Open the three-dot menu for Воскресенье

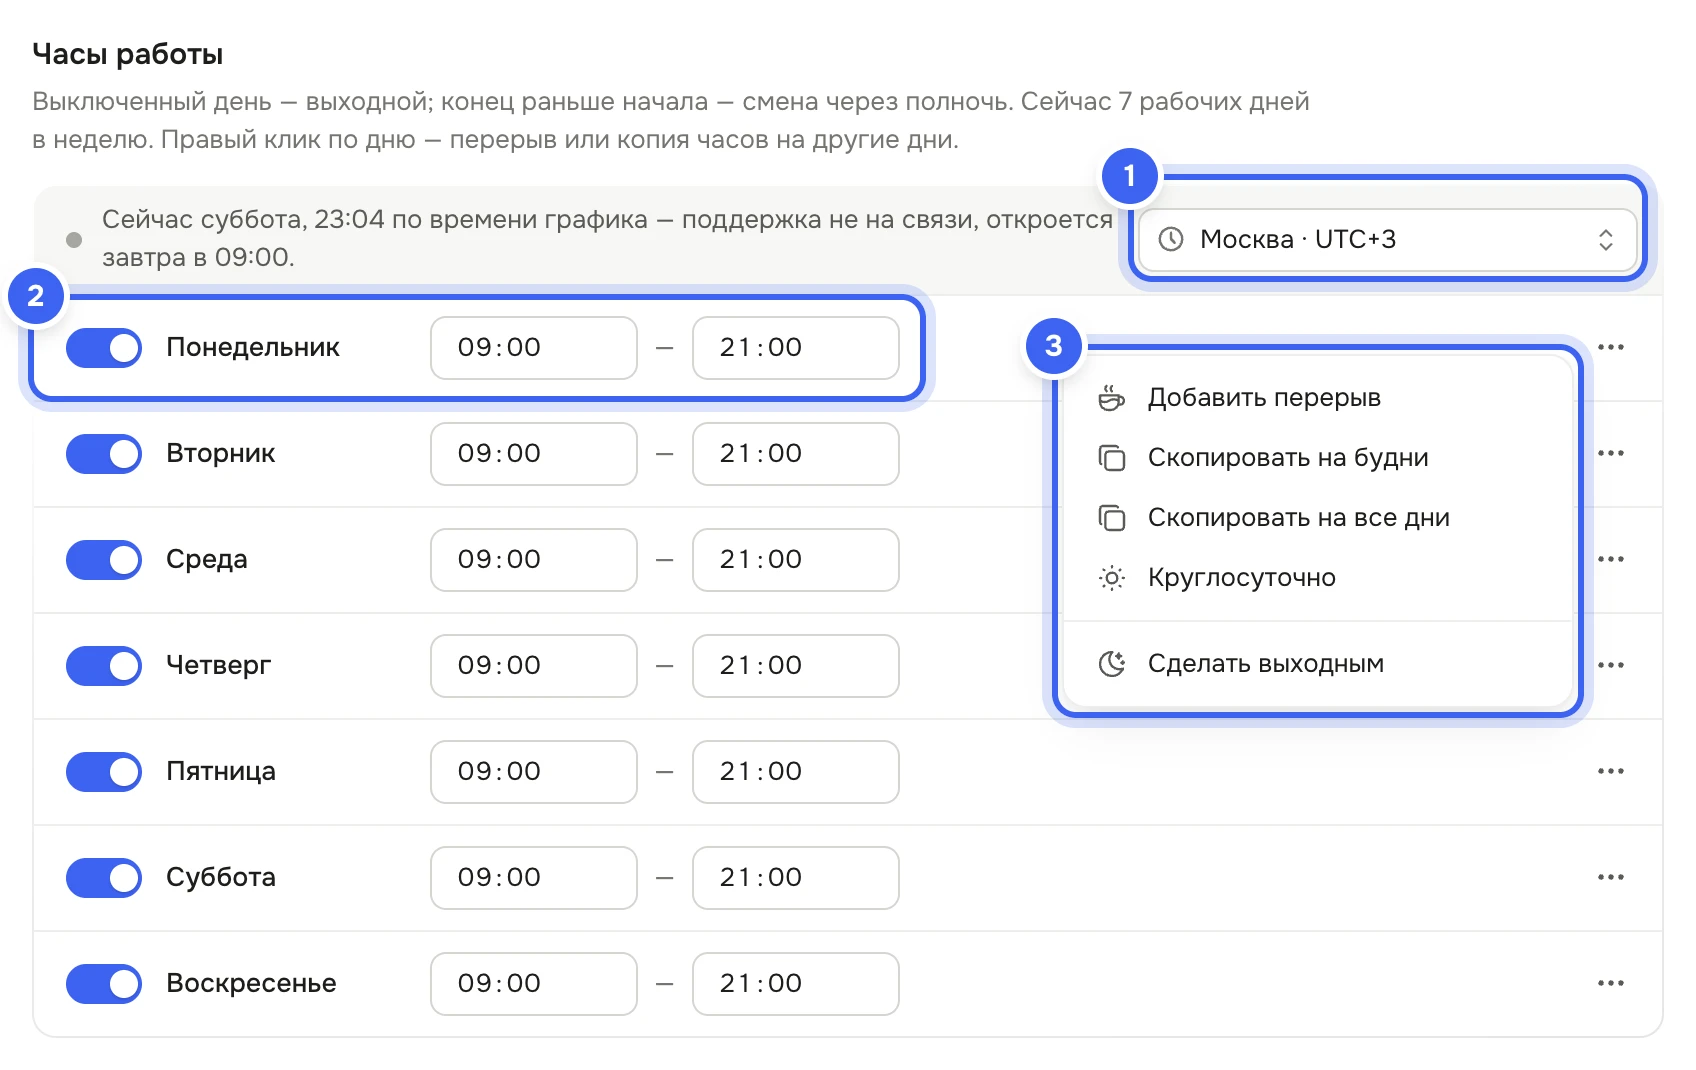coord(1610,984)
